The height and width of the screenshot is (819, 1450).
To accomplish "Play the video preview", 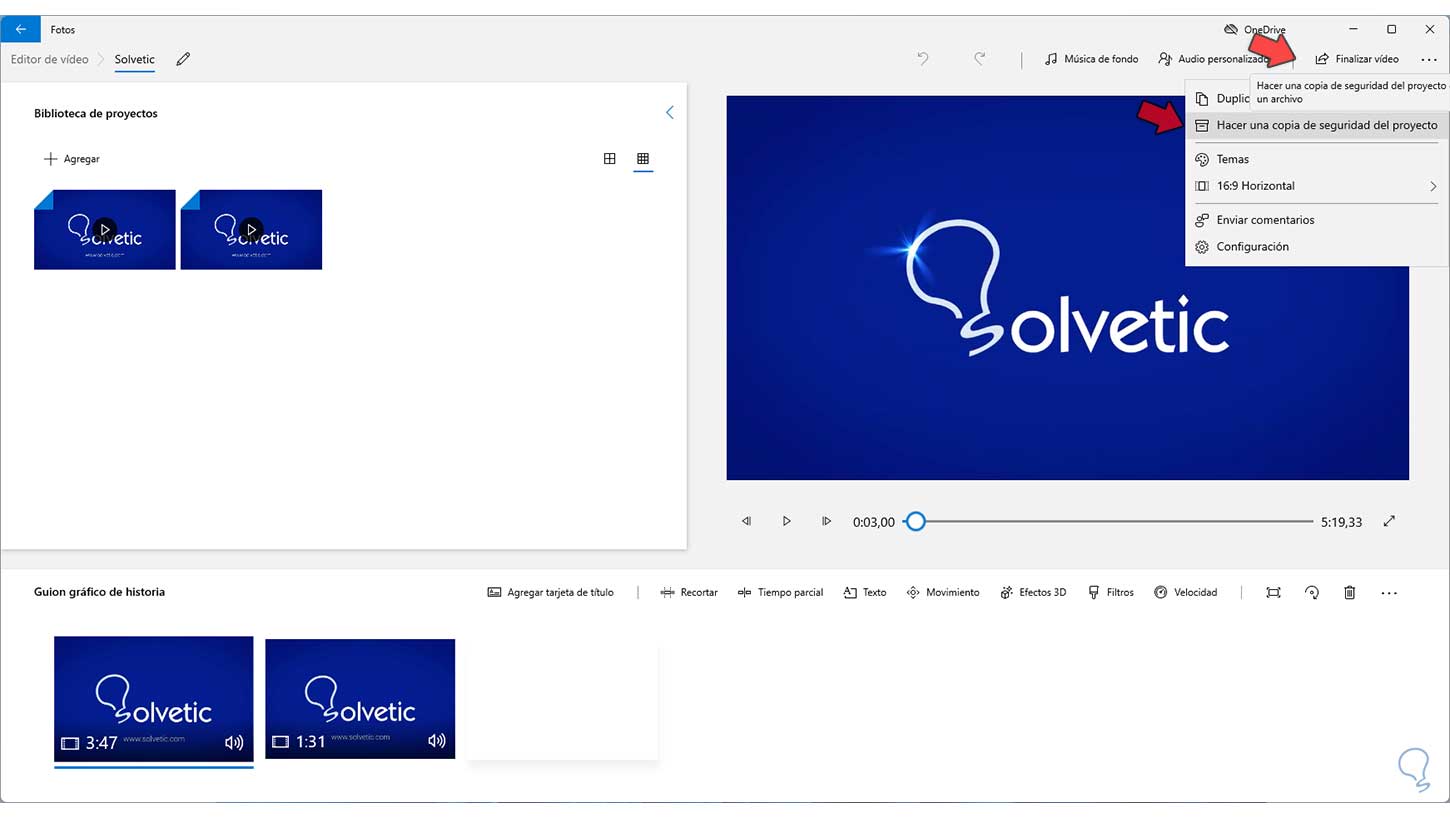I will point(787,521).
